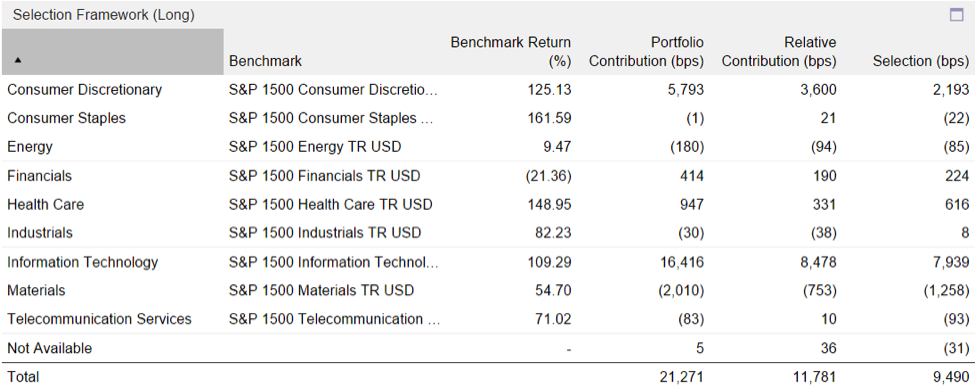
Task: Select the Materials row label
Action: pos(36,290)
